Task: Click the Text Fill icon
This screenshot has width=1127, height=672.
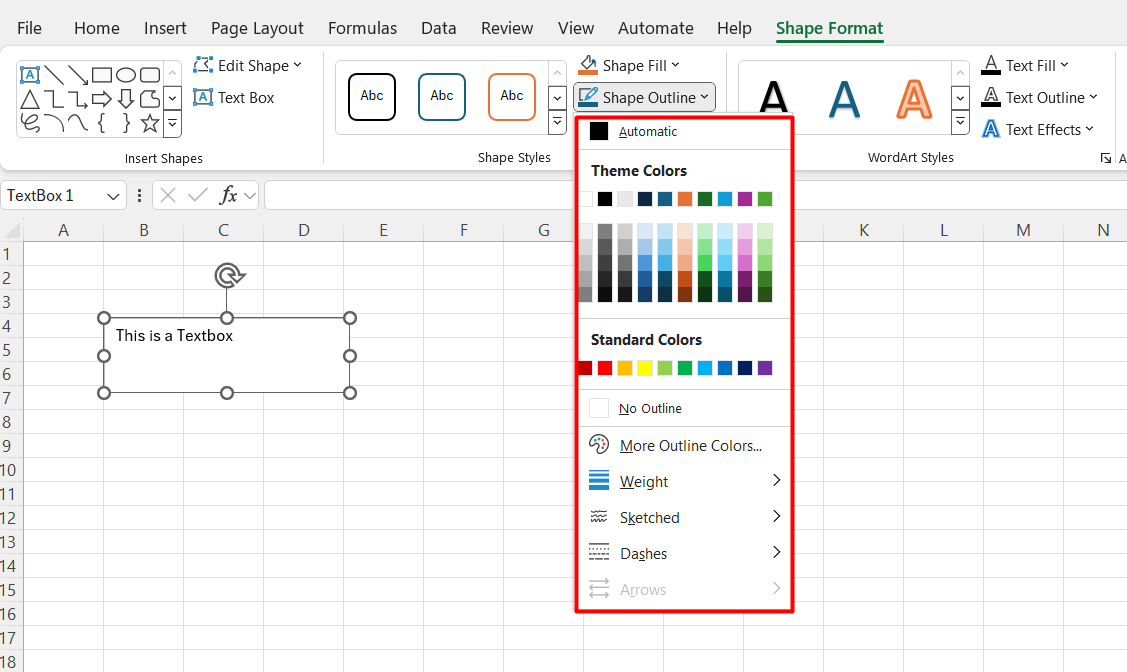Action: [x=991, y=65]
